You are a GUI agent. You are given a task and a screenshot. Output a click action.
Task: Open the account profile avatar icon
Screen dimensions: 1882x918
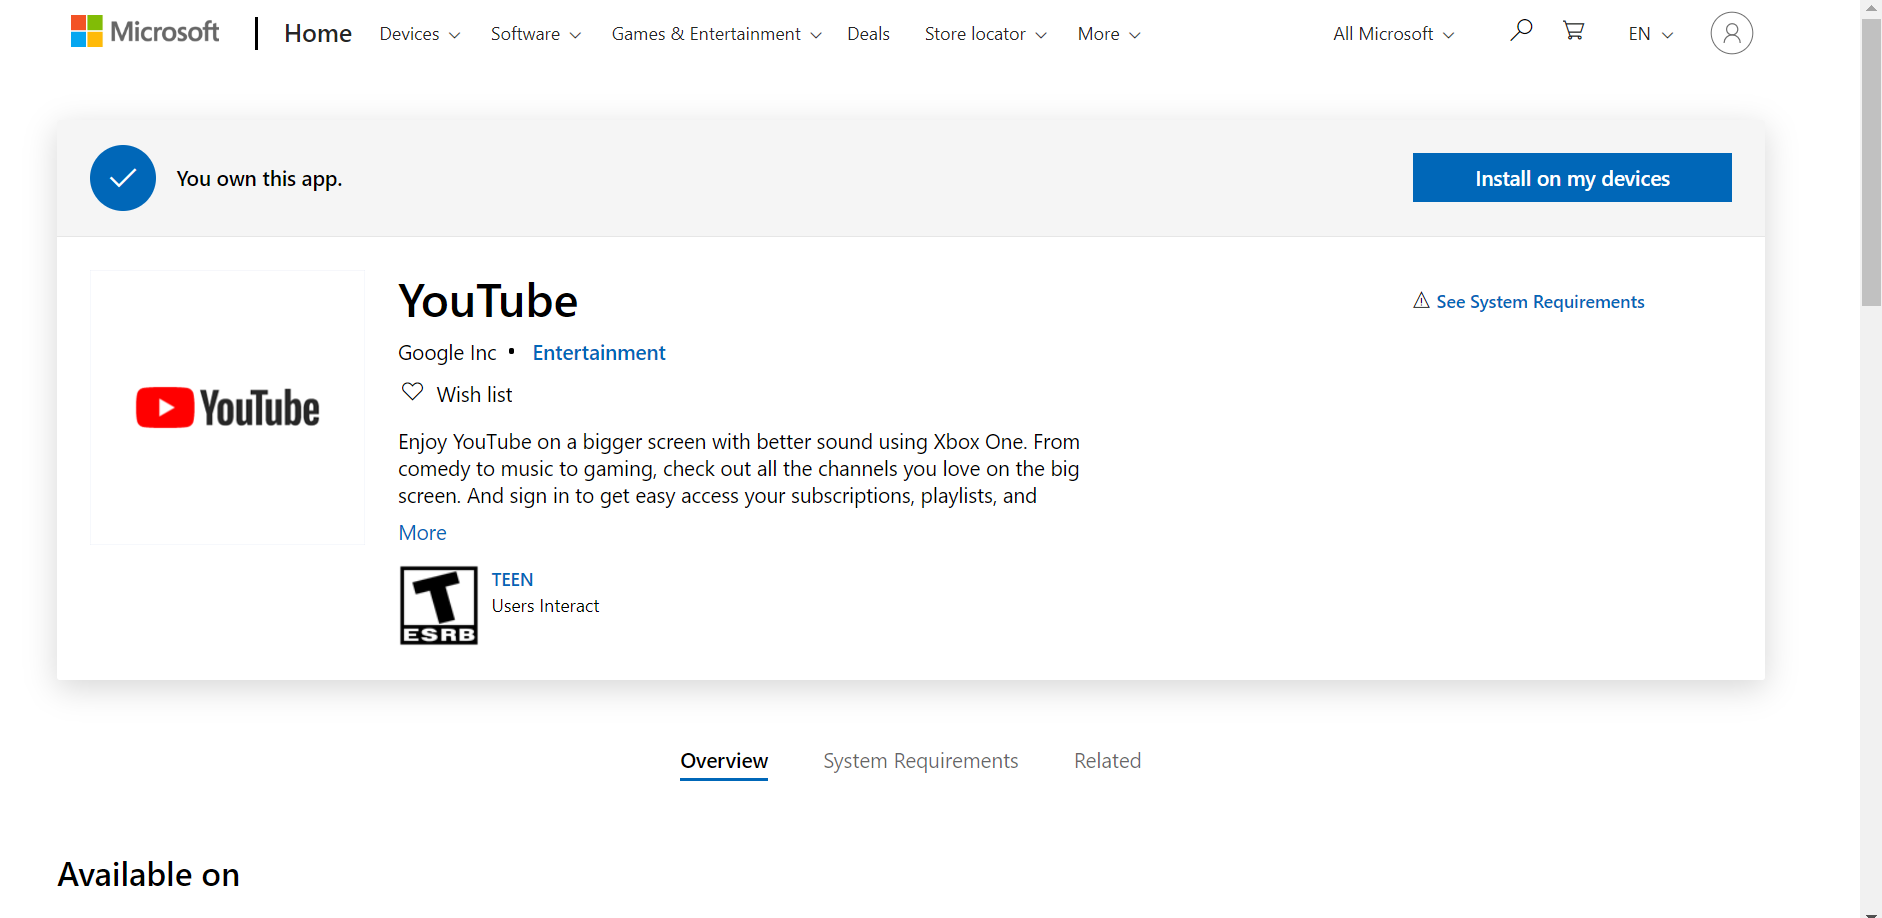[1731, 33]
